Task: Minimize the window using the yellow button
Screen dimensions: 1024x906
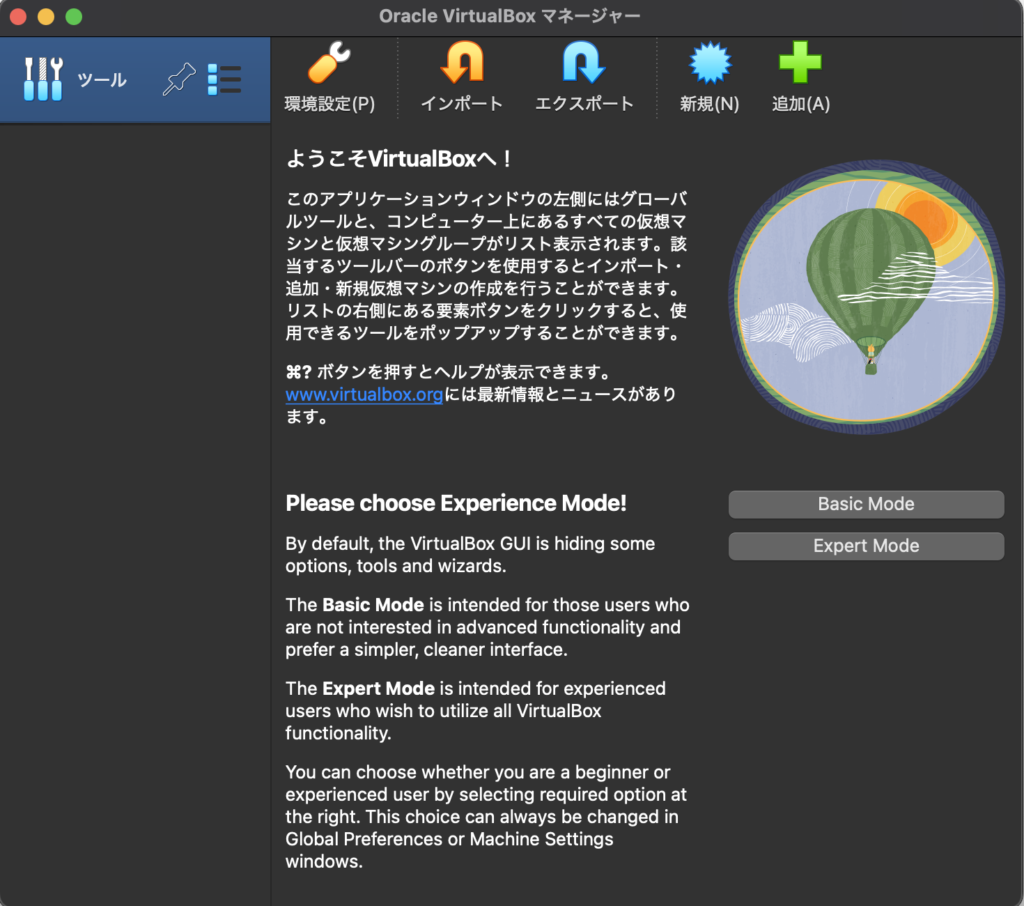Action: pyautogui.click(x=46, y=17)
